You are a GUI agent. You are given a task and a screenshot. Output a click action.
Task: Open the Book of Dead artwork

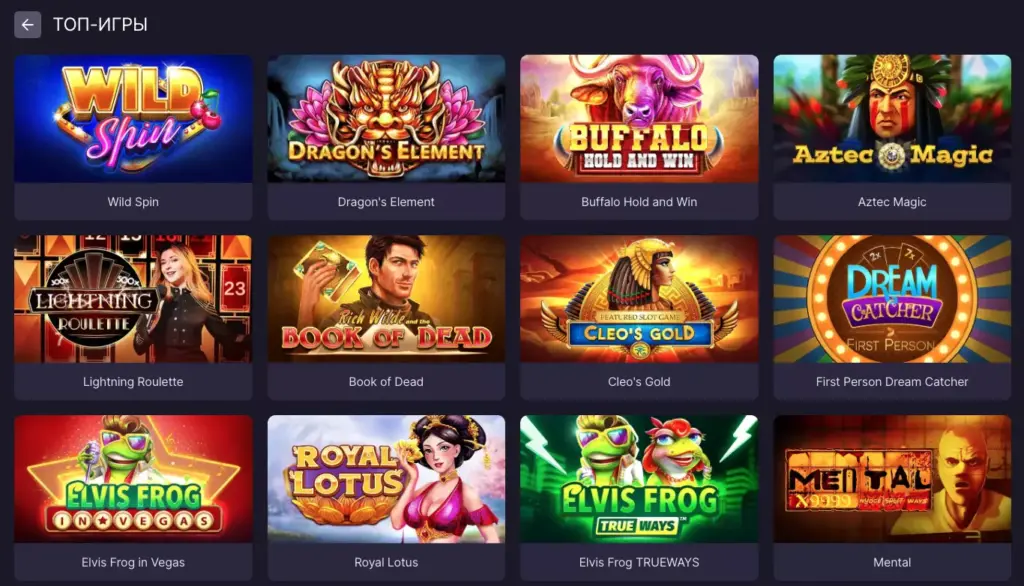tap(386, 299)
